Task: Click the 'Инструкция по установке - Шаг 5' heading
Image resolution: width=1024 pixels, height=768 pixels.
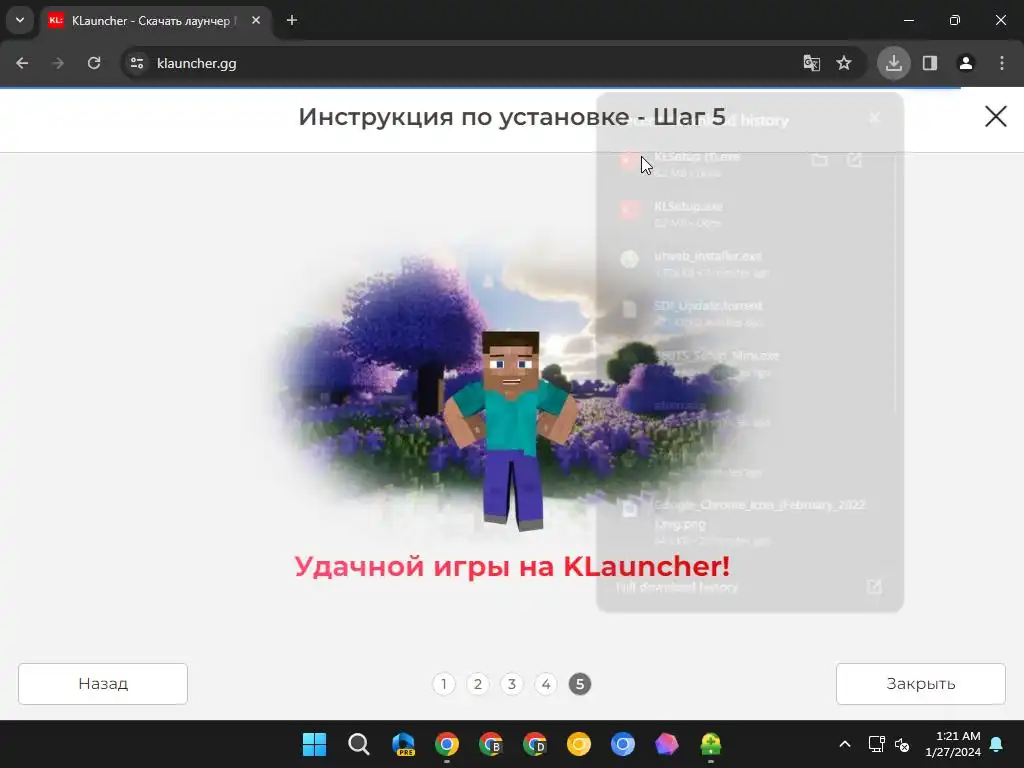Action: (x=512, y=117)
